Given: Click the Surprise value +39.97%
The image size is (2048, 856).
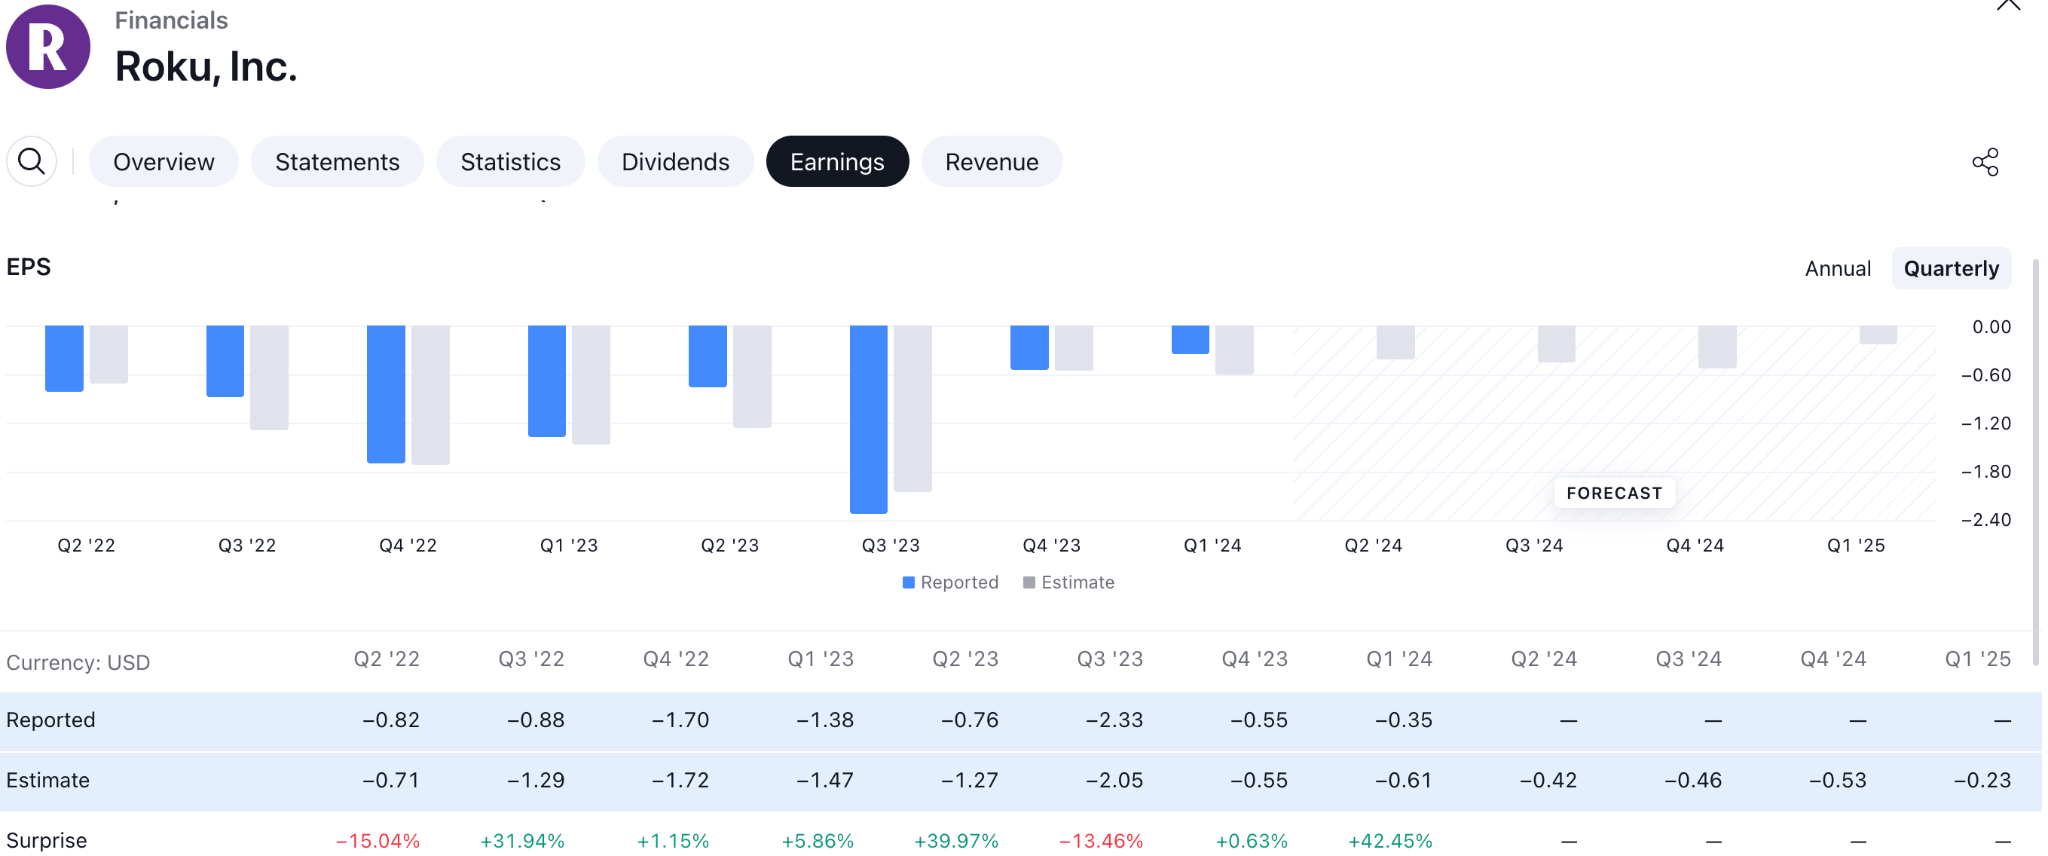Looking at the screenshot, I should [x=956, y=841].
